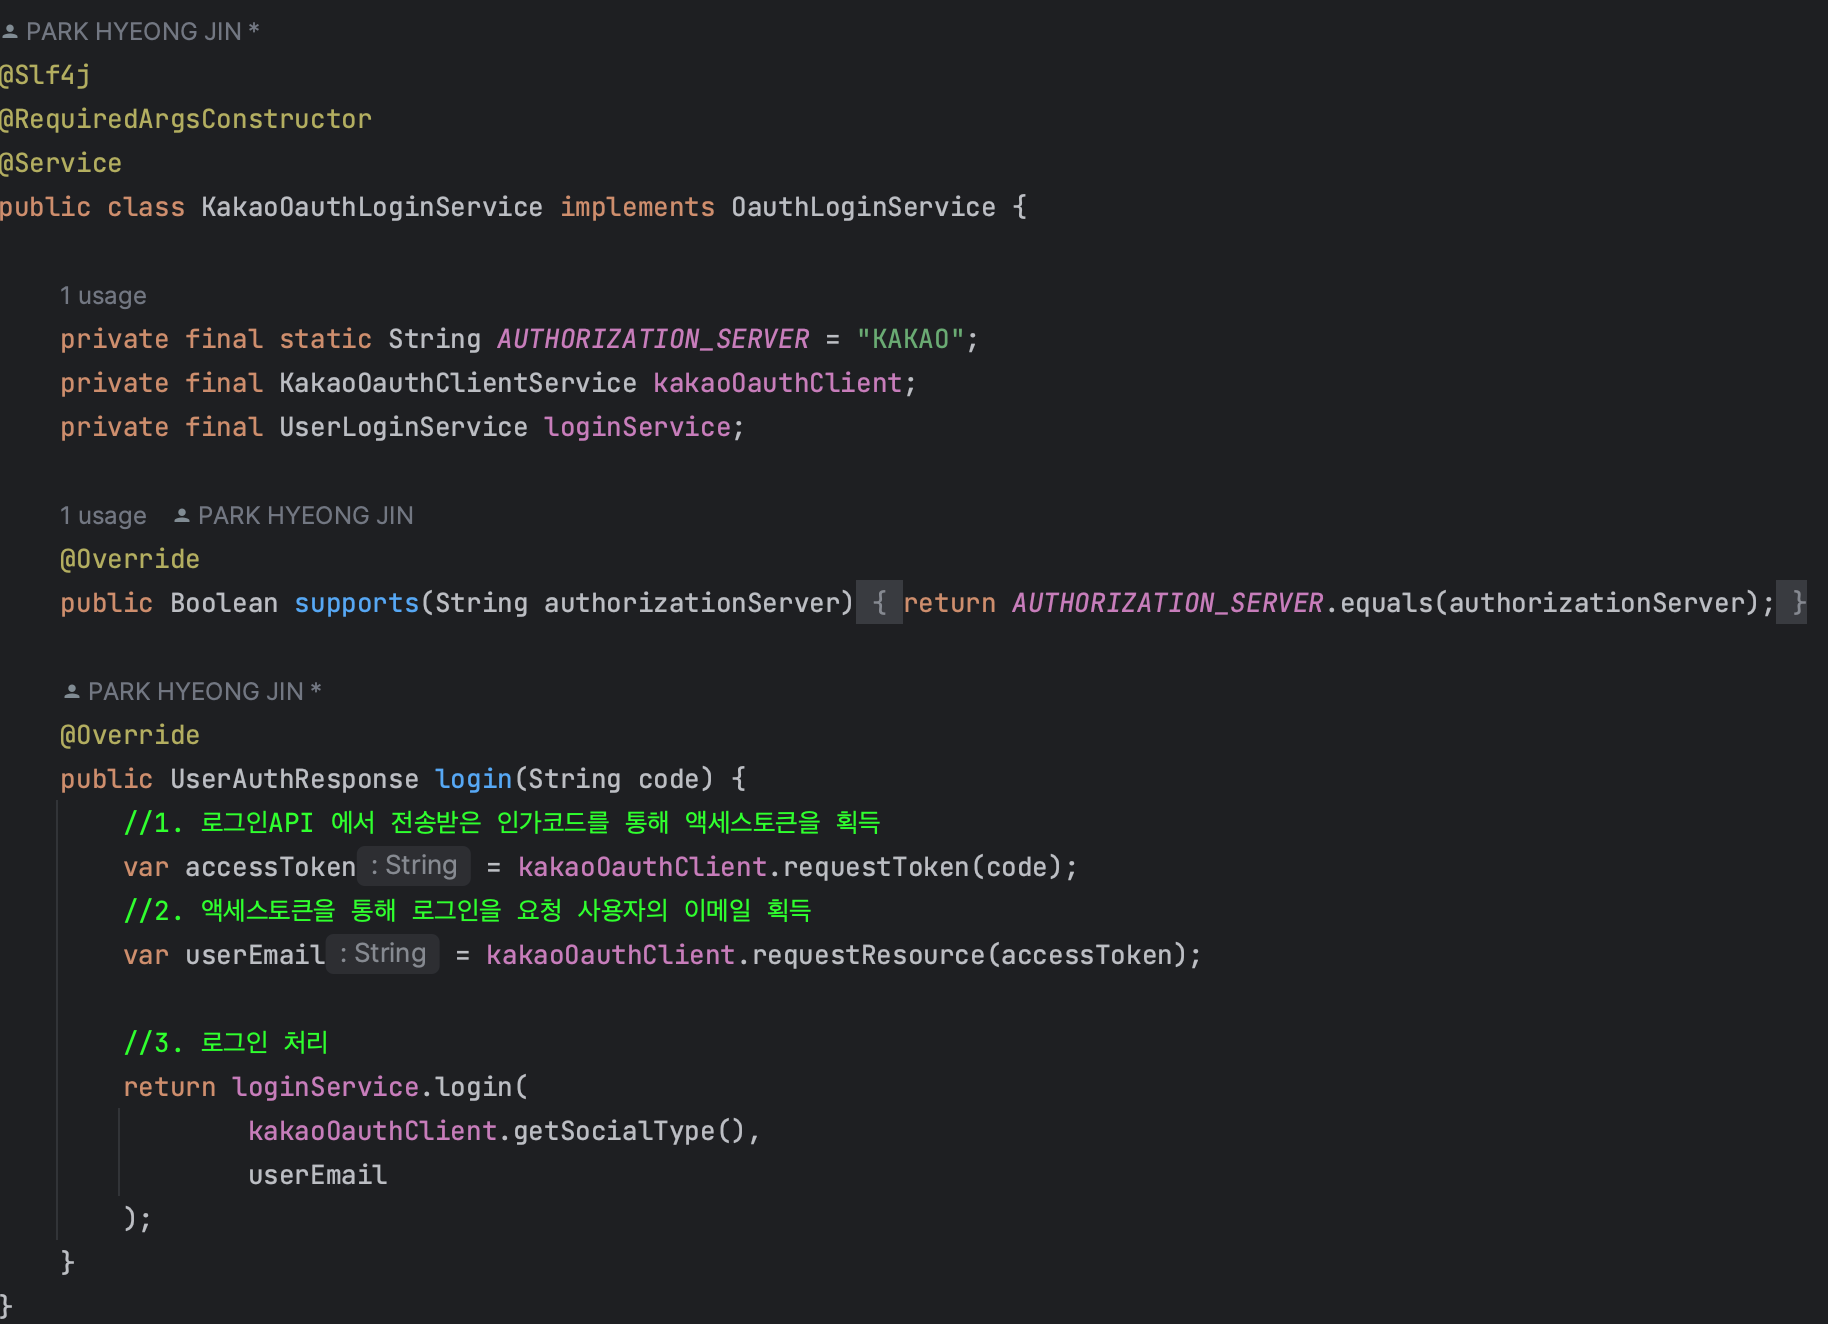Click userEmail argument in loginService.login call

point(318,1176)
